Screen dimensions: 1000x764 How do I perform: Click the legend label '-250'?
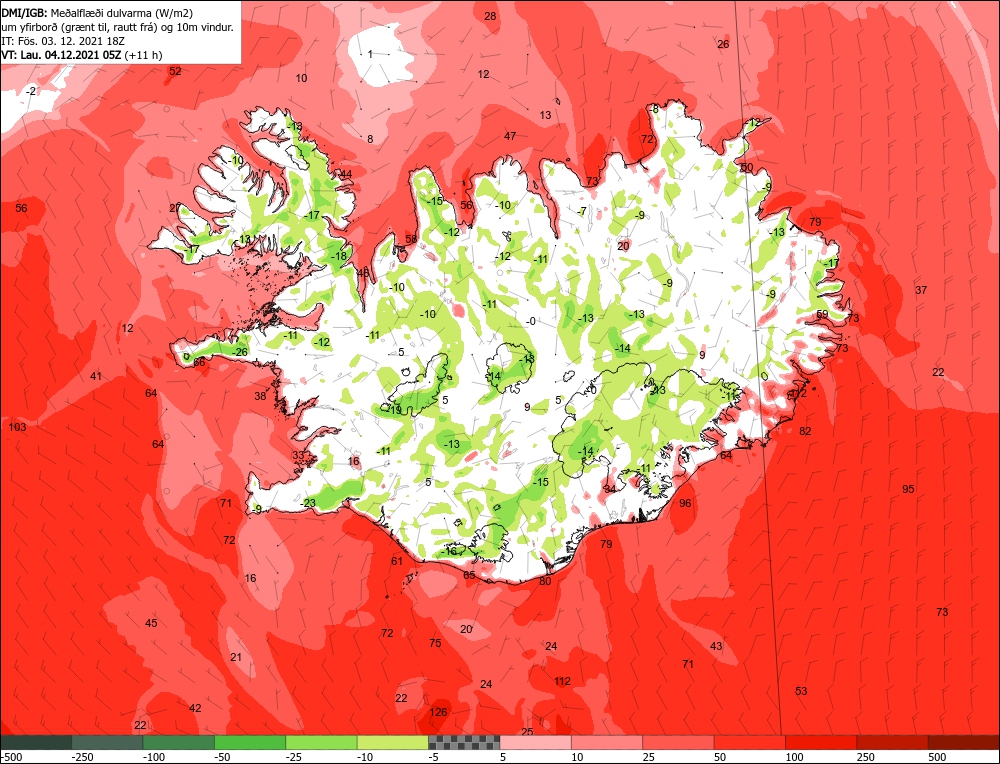click(83, 757)
